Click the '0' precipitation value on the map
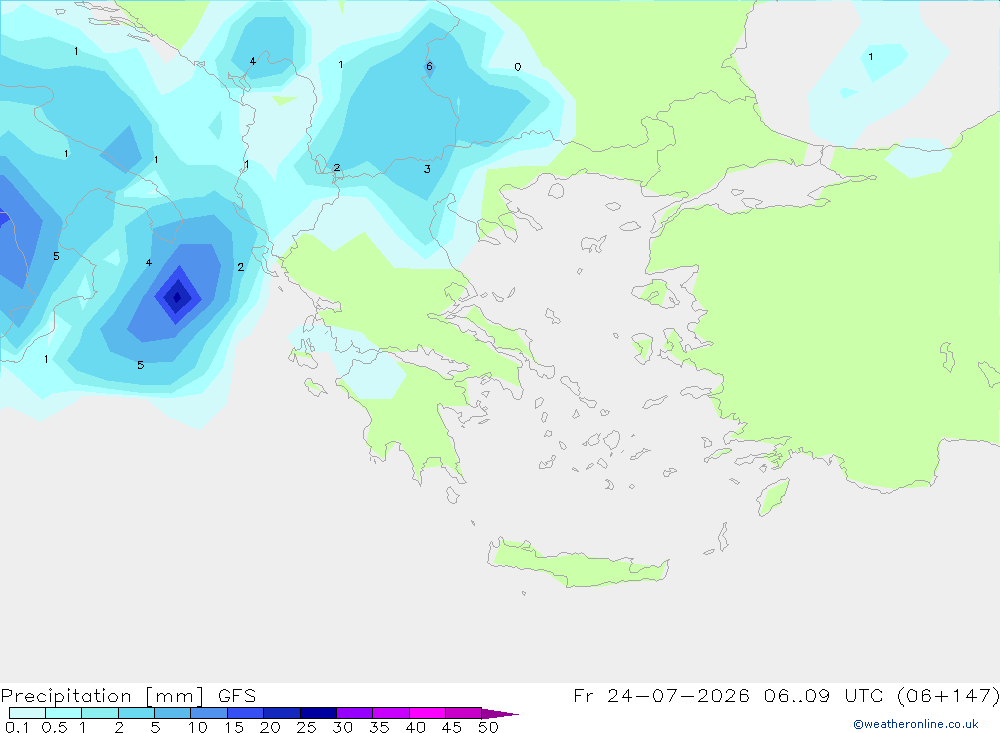Image resolution: width=1000 pixels, height=733 pixels. point(518,67)
